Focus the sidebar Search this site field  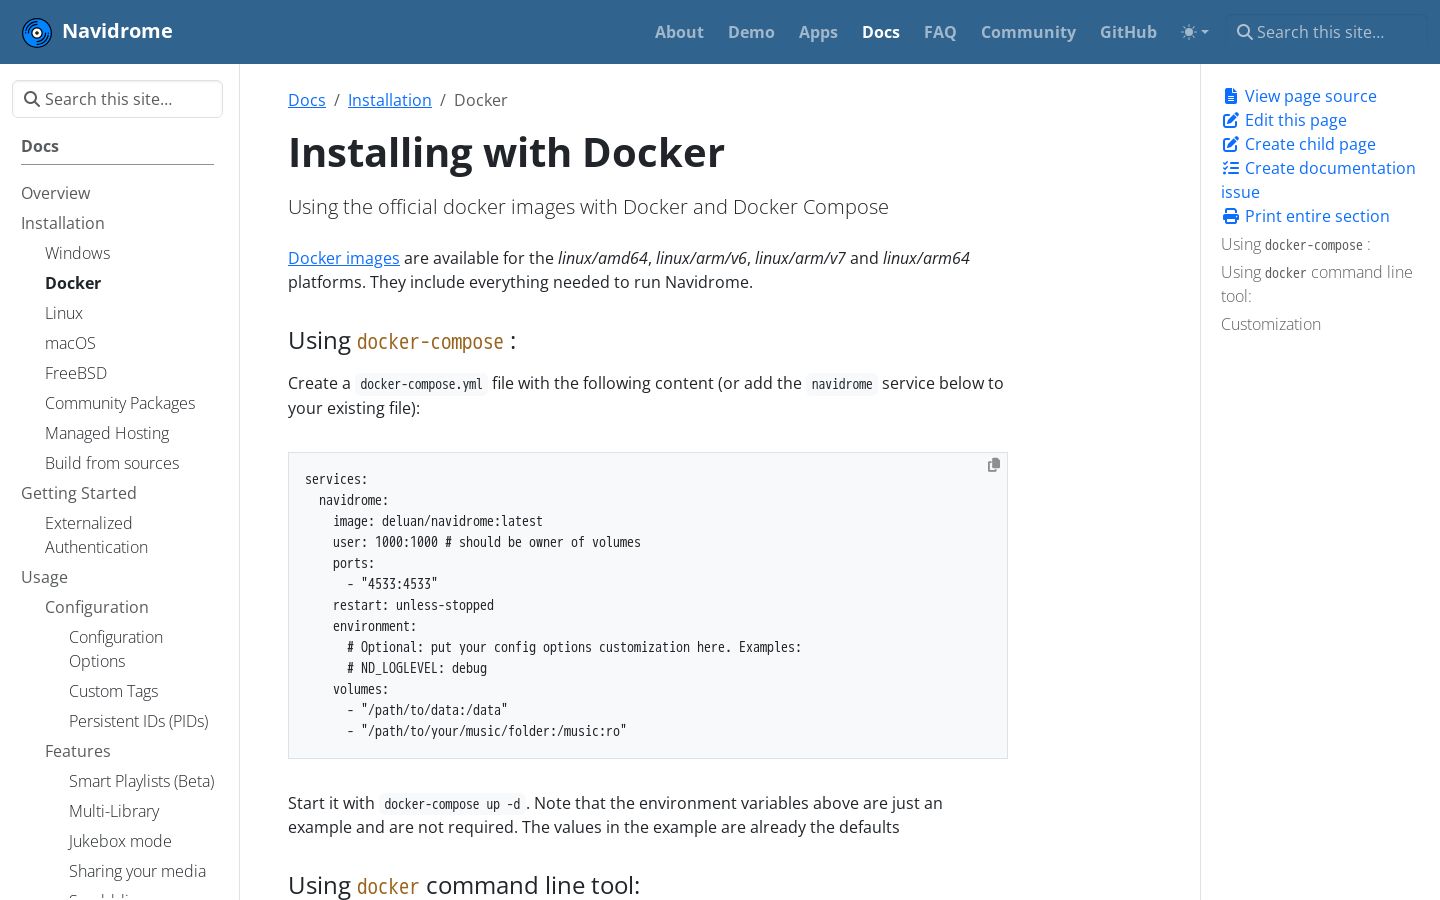pos(117,99)
